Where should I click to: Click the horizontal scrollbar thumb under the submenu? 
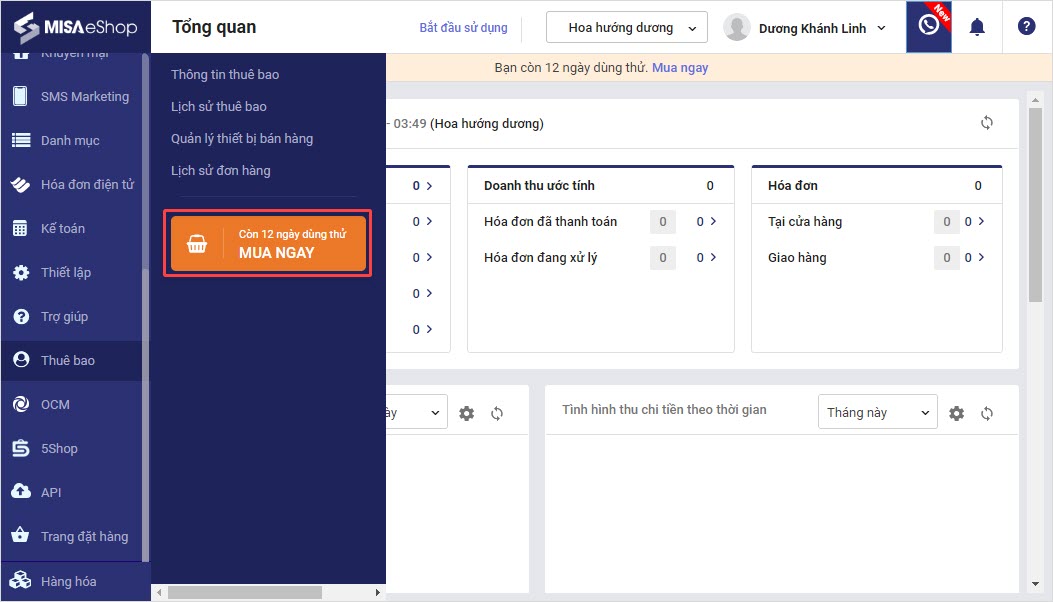244,593
